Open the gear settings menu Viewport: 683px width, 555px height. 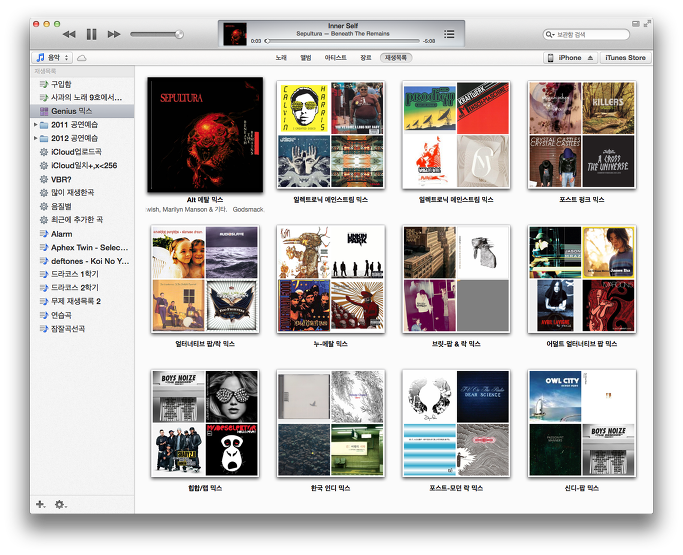pos(60,504)
